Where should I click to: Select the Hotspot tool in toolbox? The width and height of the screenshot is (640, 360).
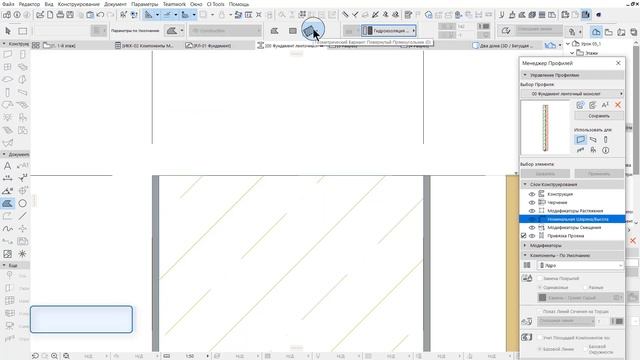point(22,254)
